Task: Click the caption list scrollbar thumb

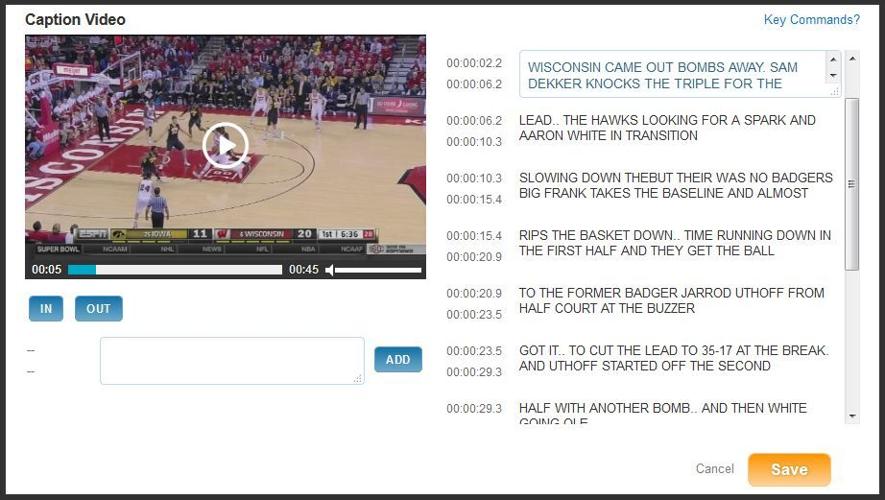Action: pos(852,185)
